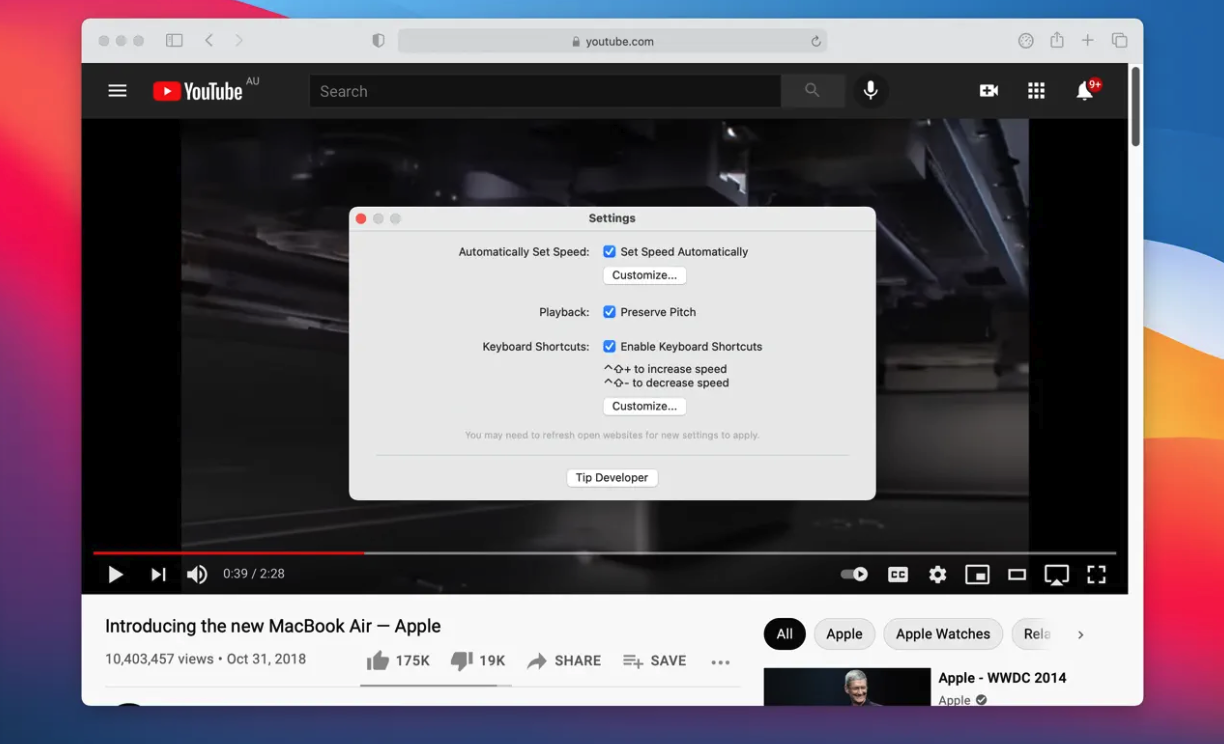Select the Apple Watches filter chip
Viewport: 1224px width, 744px height.
(943, 634)
